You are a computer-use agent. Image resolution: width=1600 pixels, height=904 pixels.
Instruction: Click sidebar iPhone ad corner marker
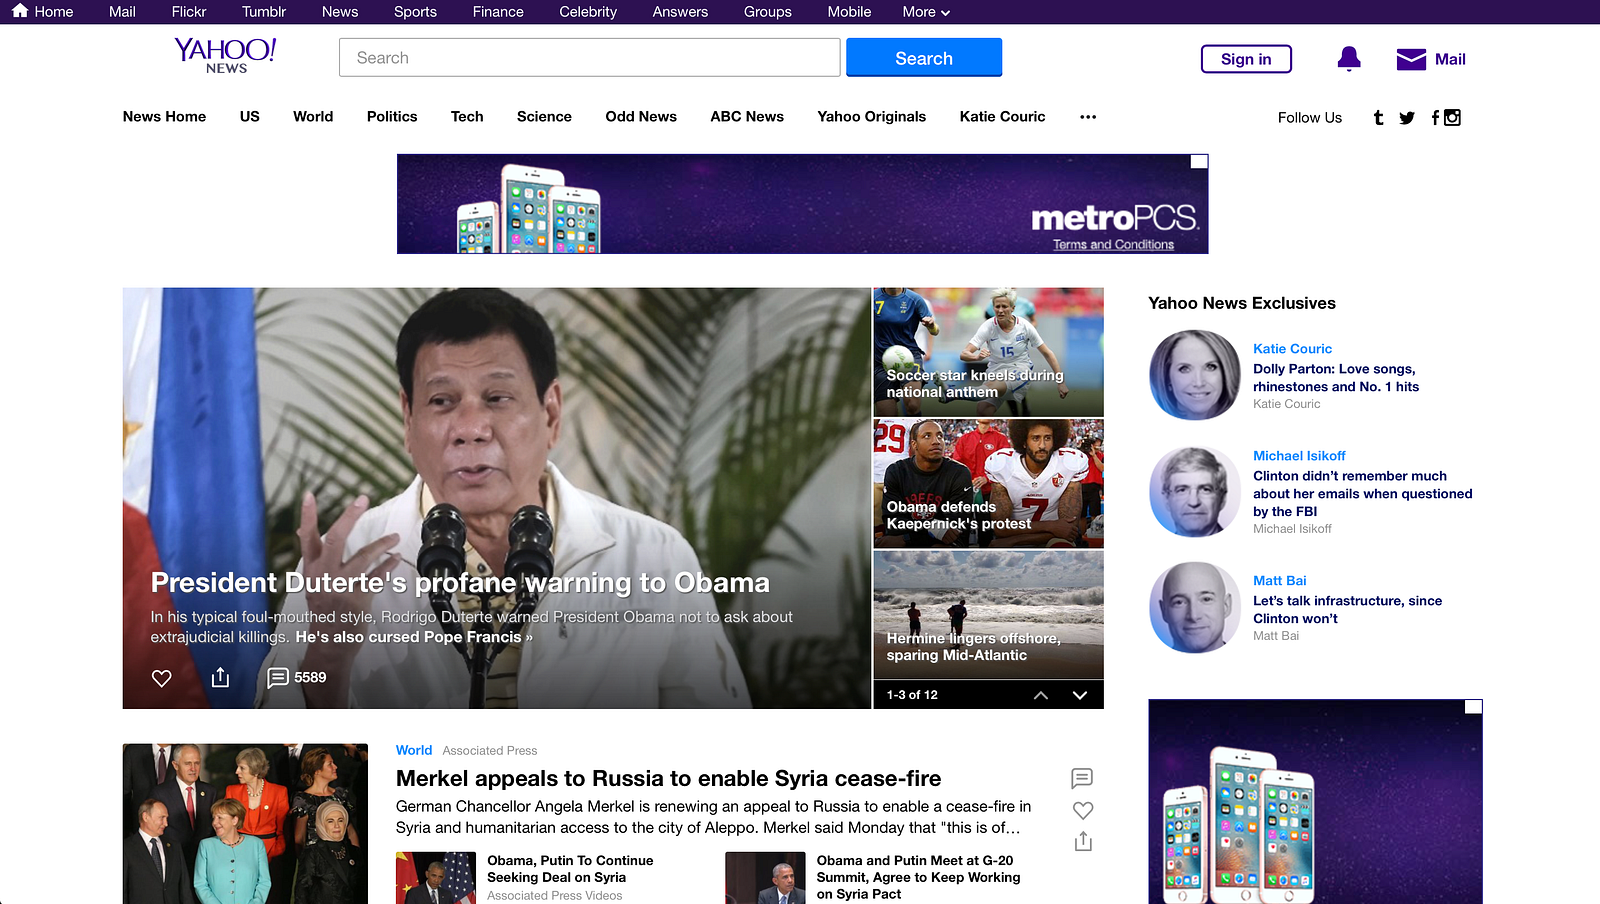click(x=1473, y=707)
